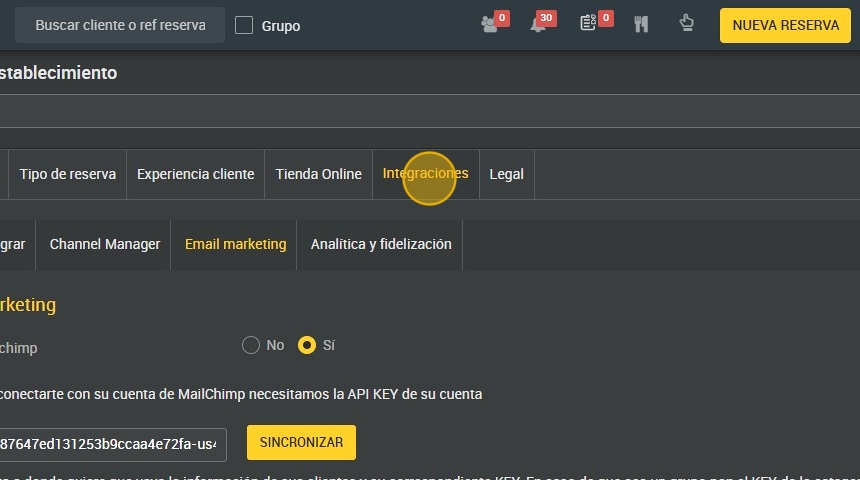This screenshot has width=860, height=480.
Task: Open the guests group icon with 0 badge
Action: click(x=494, y=22)
